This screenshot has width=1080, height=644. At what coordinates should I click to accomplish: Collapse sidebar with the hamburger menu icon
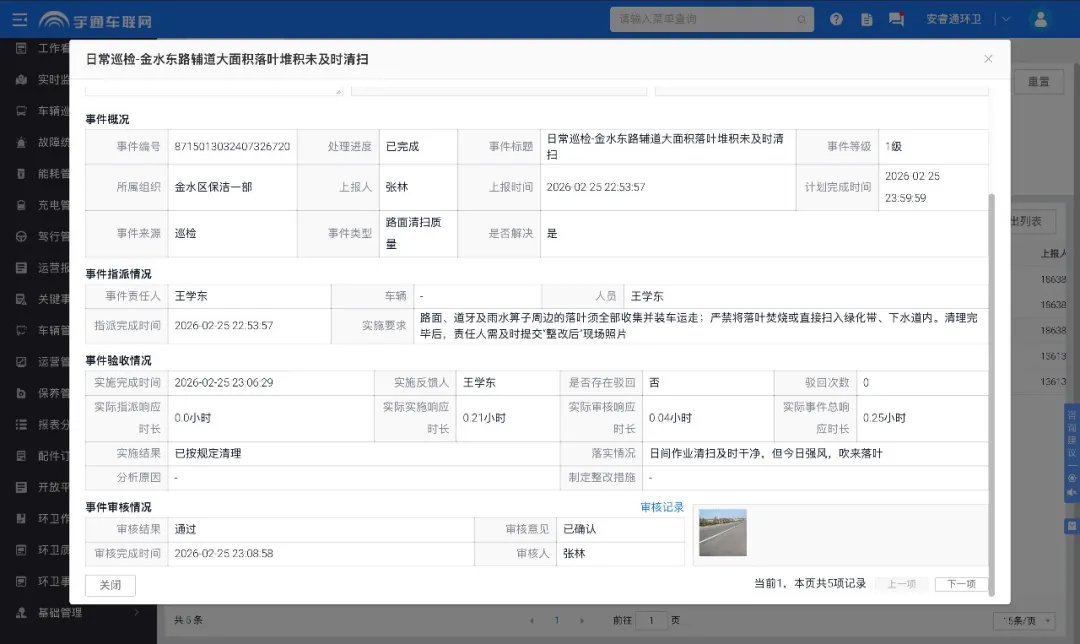[x=18, y=18]
